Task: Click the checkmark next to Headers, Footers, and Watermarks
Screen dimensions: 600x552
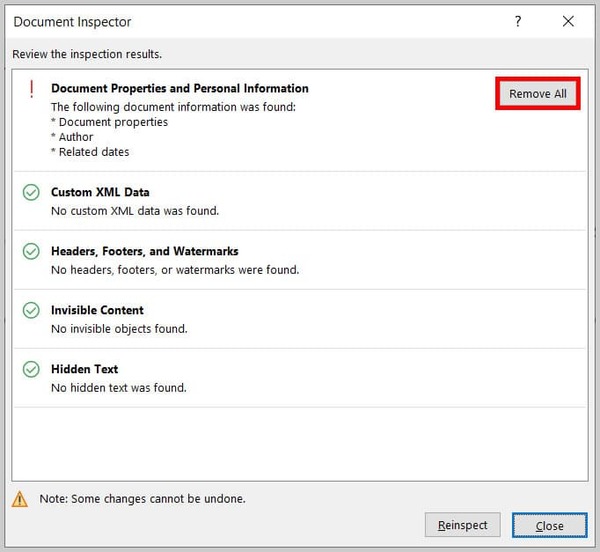Action: point(31,251)
